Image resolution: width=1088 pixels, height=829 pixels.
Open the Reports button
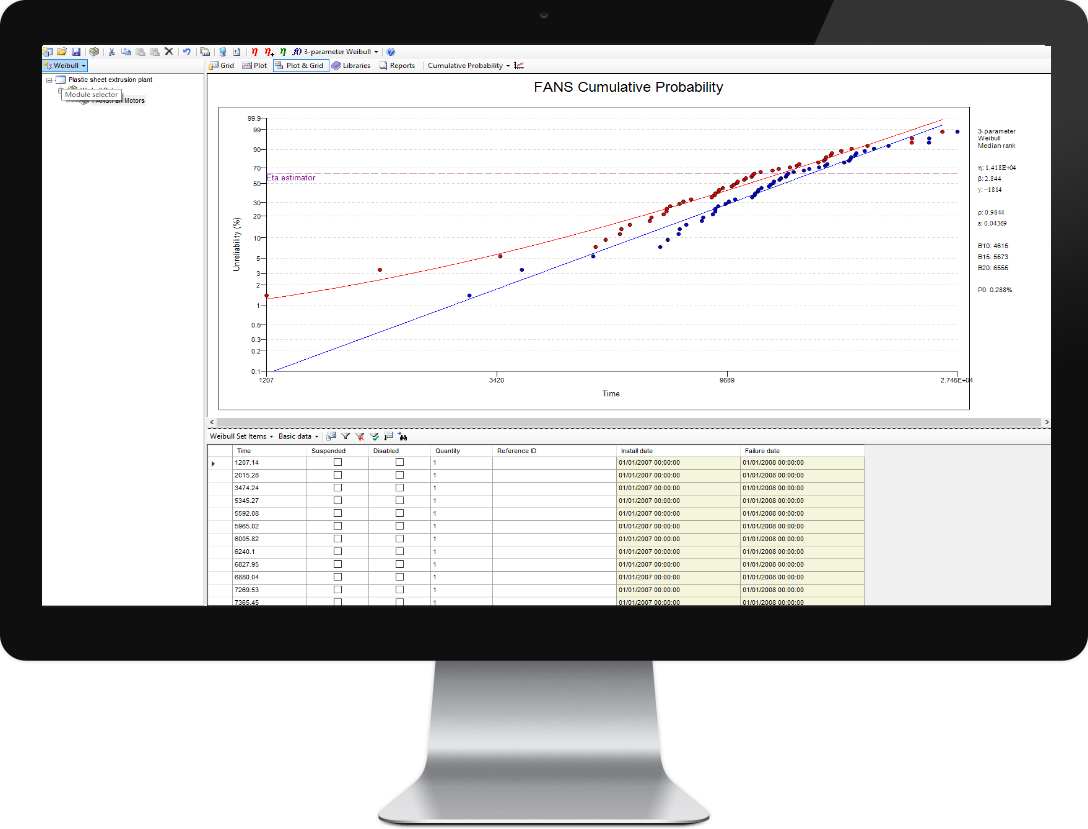click(397, 66)
